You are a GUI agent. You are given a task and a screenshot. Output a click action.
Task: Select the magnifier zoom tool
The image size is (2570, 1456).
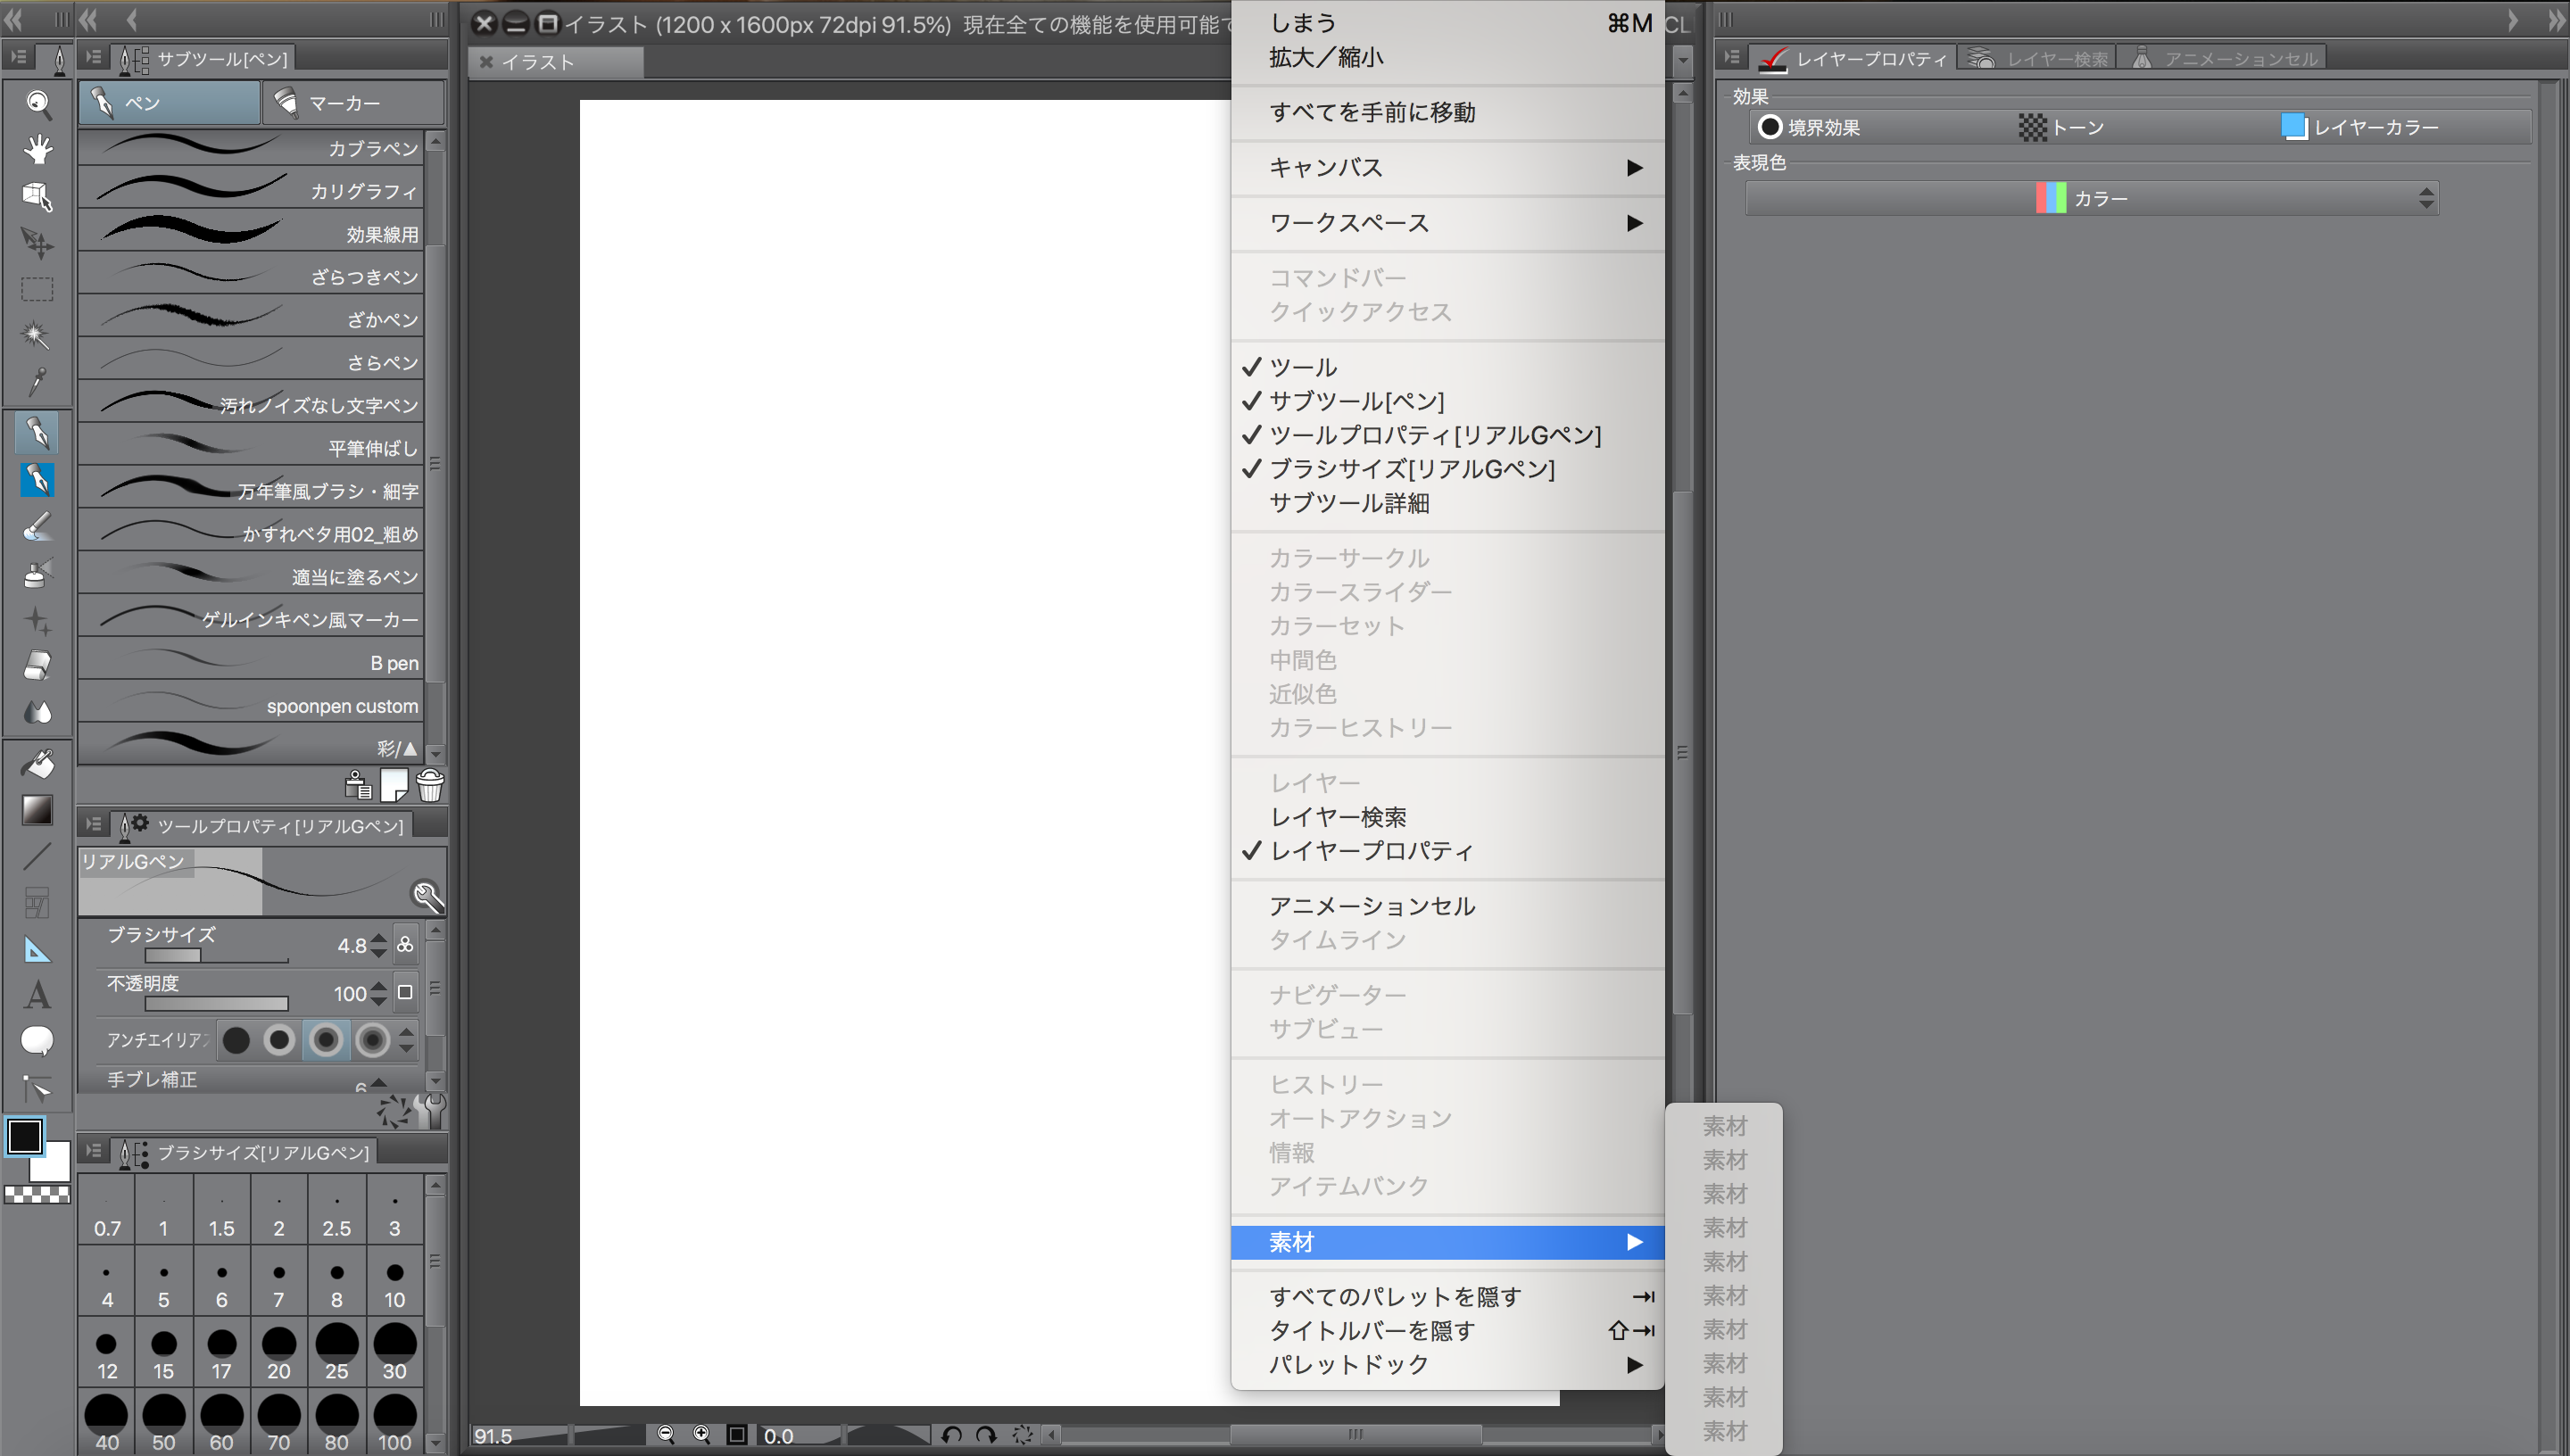point(38,103)
